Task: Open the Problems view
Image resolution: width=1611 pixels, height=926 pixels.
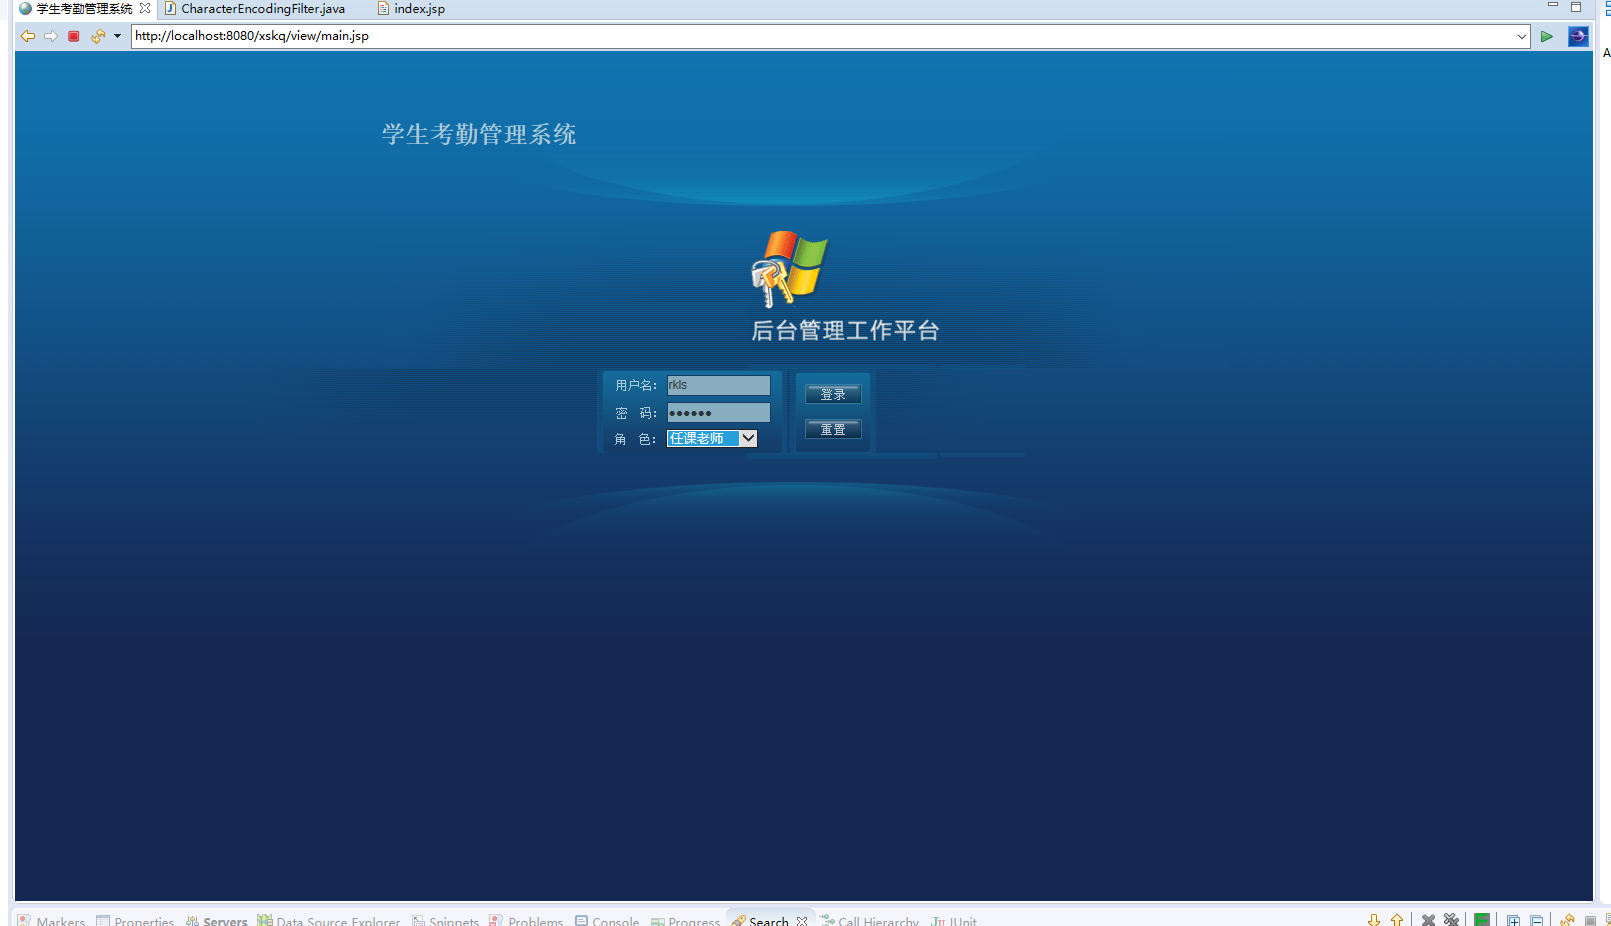Action: [x=526, y=920]
